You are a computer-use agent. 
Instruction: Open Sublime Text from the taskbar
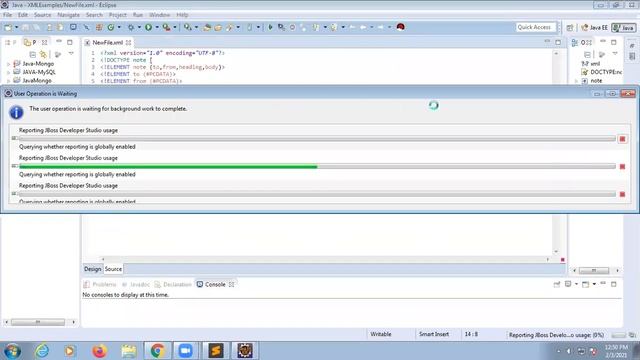tap(216, 351)
